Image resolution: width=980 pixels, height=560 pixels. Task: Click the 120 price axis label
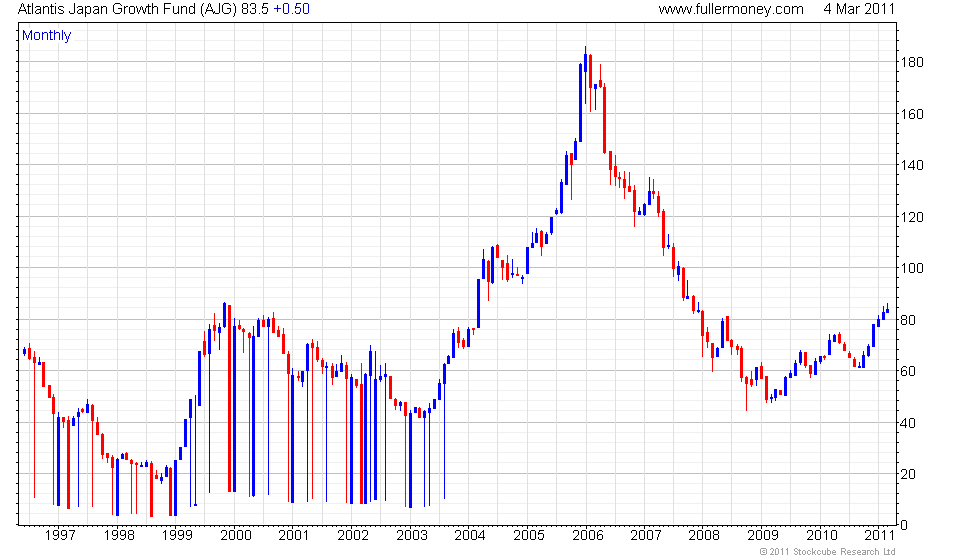coord(911,218)
